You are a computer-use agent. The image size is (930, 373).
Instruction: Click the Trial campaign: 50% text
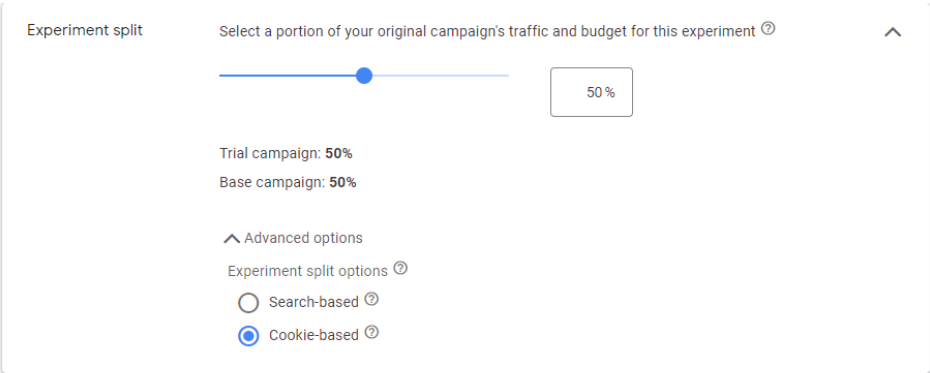click(286, 154)
